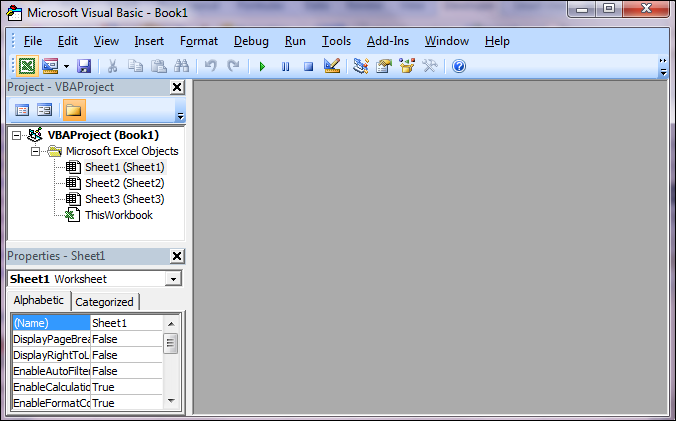Open the Window menu
Image resolution: width=676 pixels, height=421 pixels.
point(447,41)
